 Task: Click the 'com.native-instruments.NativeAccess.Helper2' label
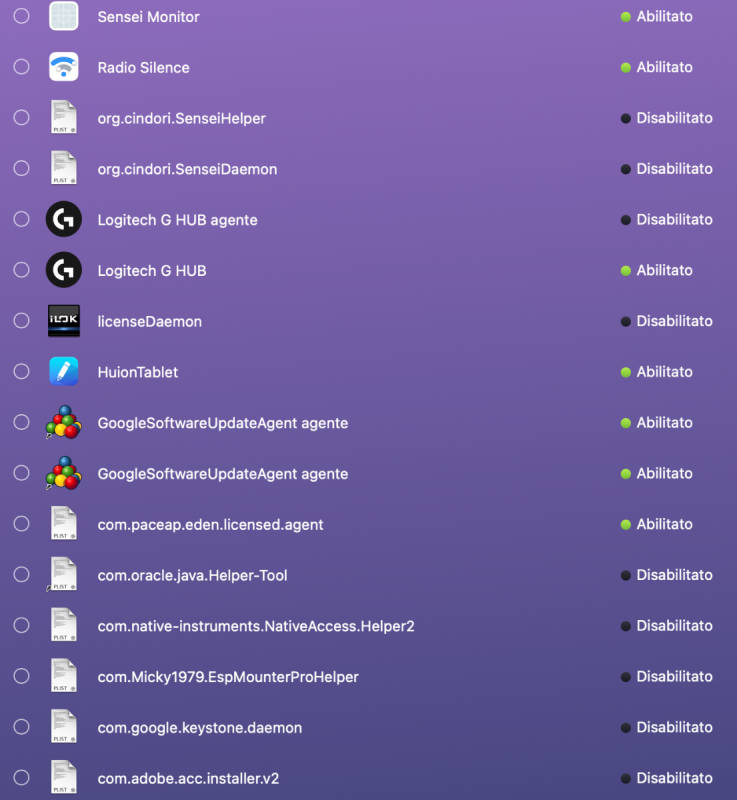(x=256, y=626)
